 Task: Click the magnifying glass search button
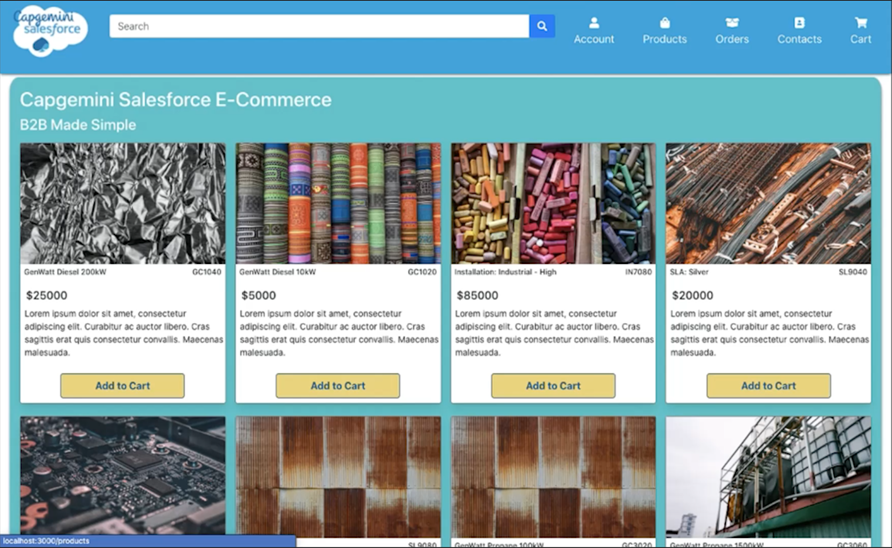(542, 26)
